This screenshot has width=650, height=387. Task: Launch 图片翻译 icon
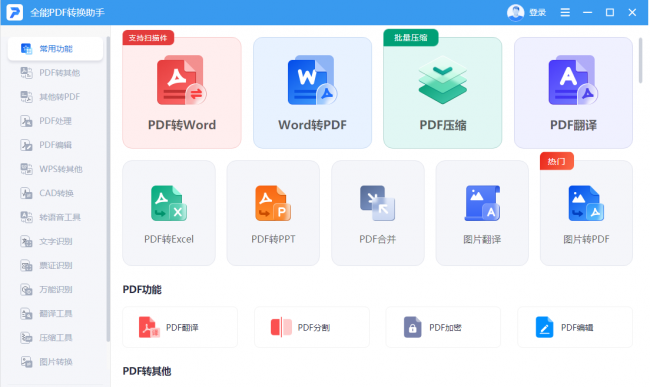(x=482, y=203)
